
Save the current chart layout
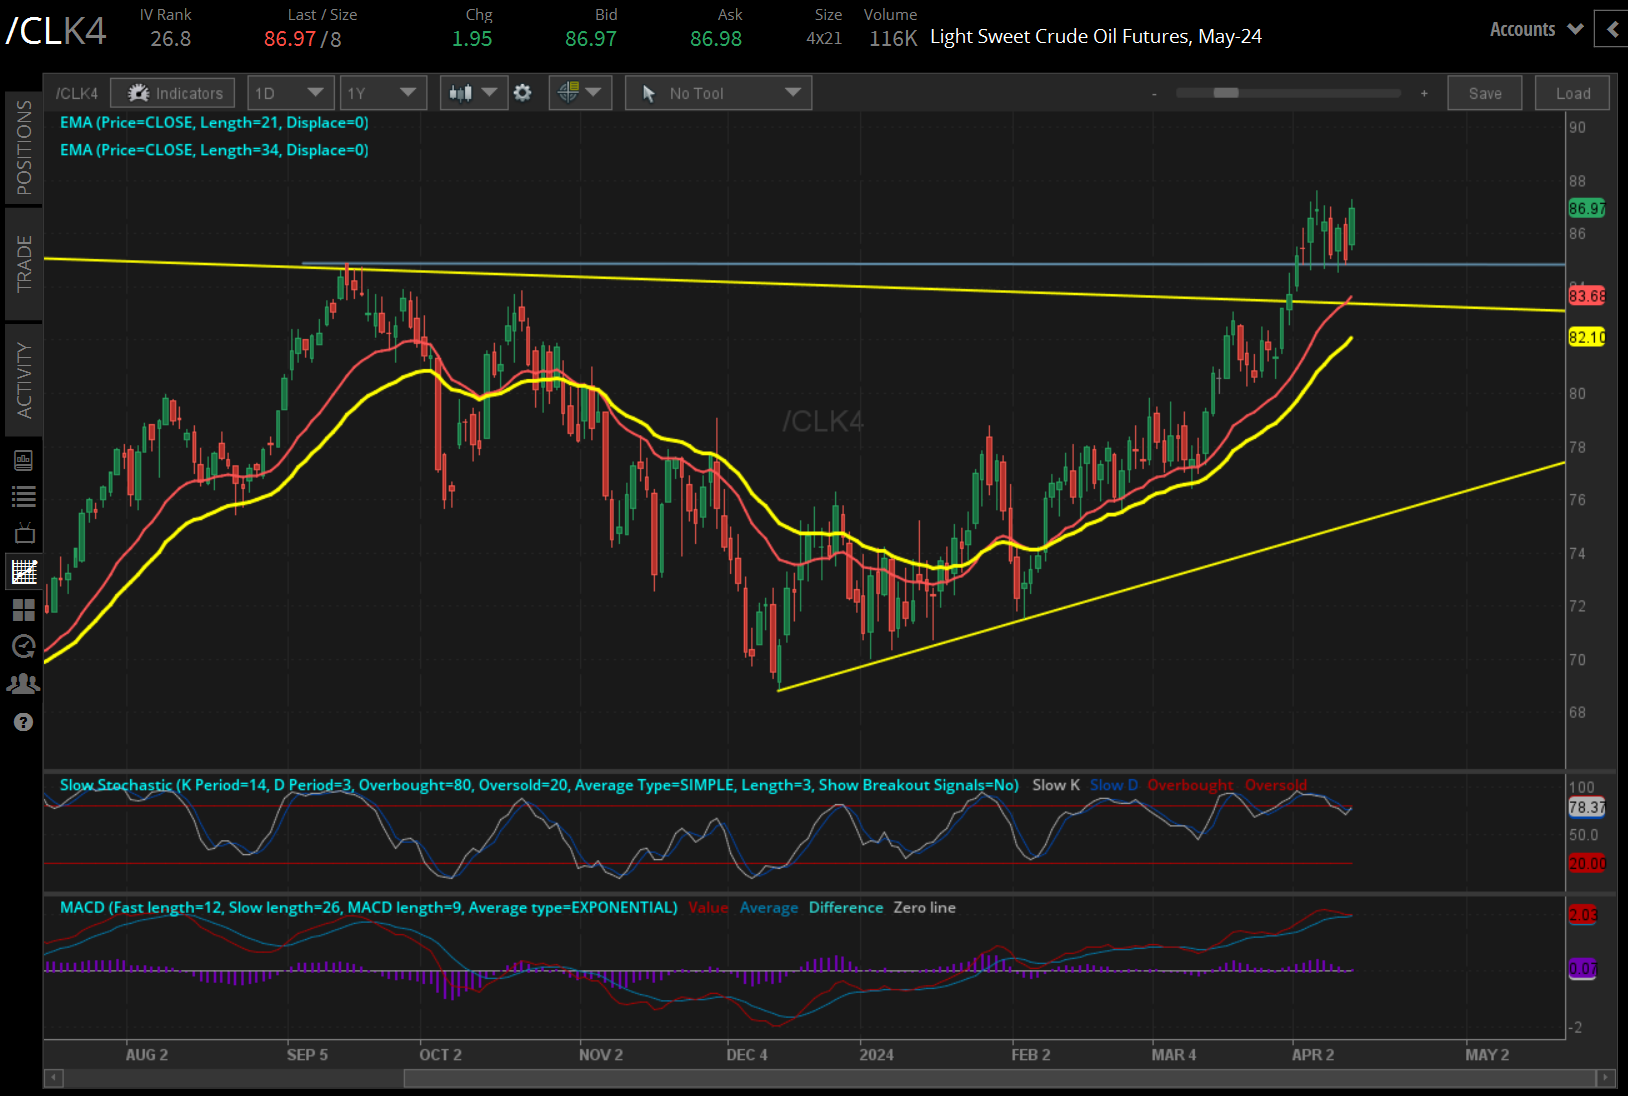[x=1485, y=92]
